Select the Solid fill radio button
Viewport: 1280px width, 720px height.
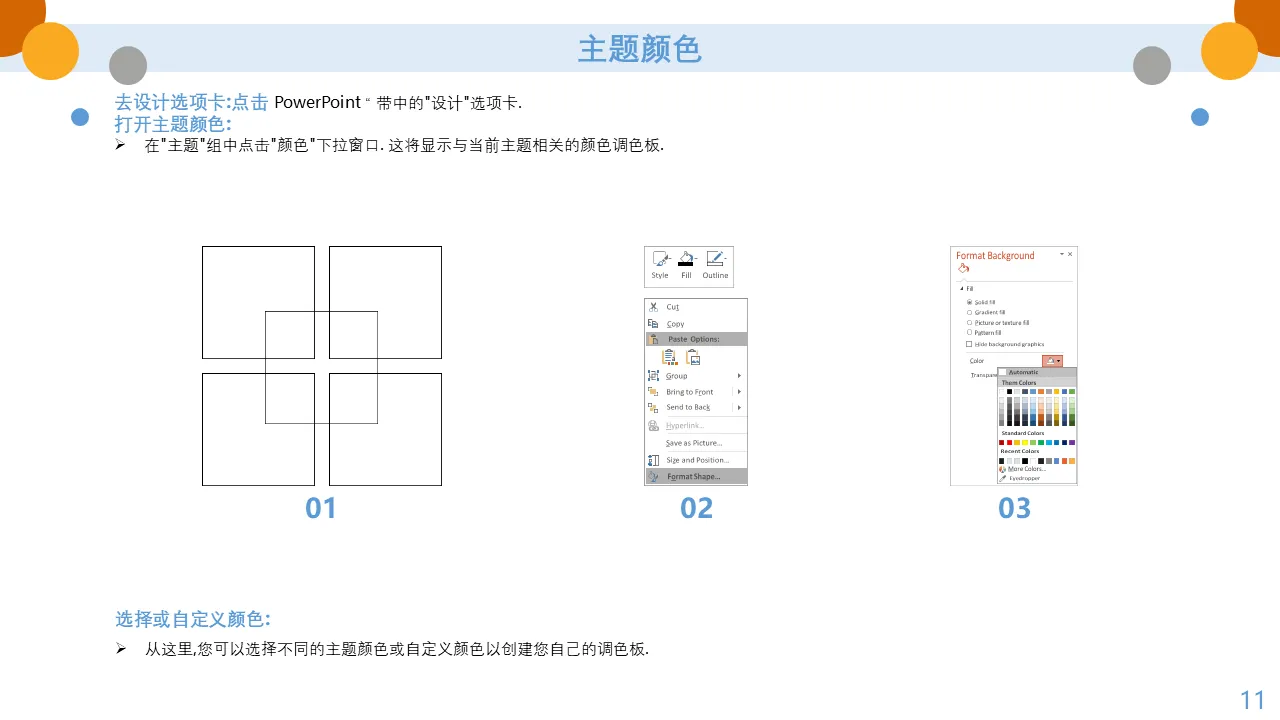click(969, 302)
